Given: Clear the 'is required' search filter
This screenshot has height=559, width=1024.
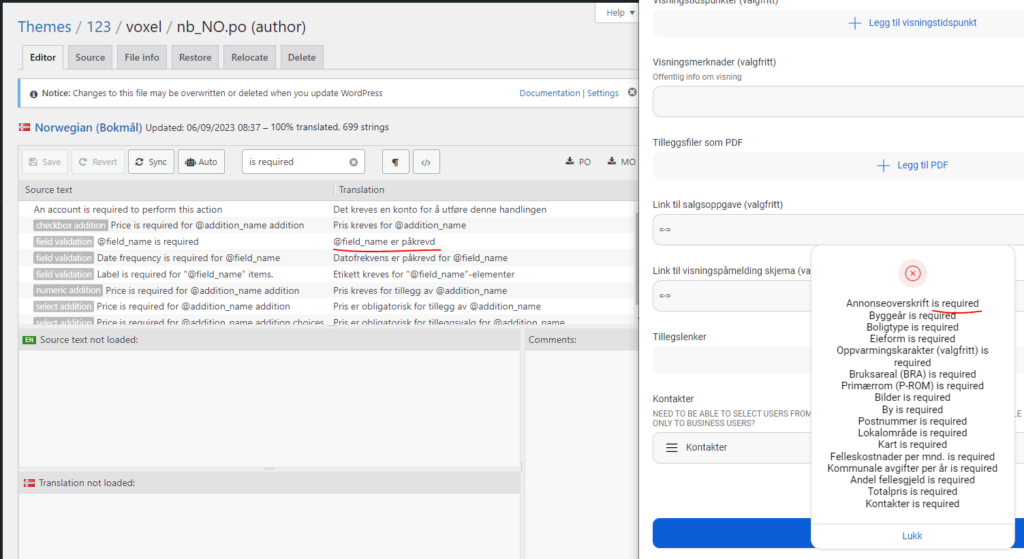Looking at the screenshot, I should (353, 162).
